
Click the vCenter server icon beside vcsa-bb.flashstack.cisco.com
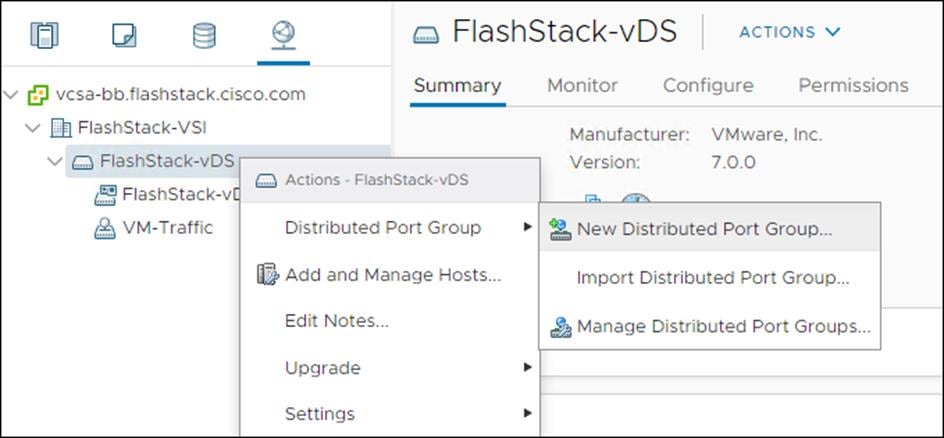38,95
